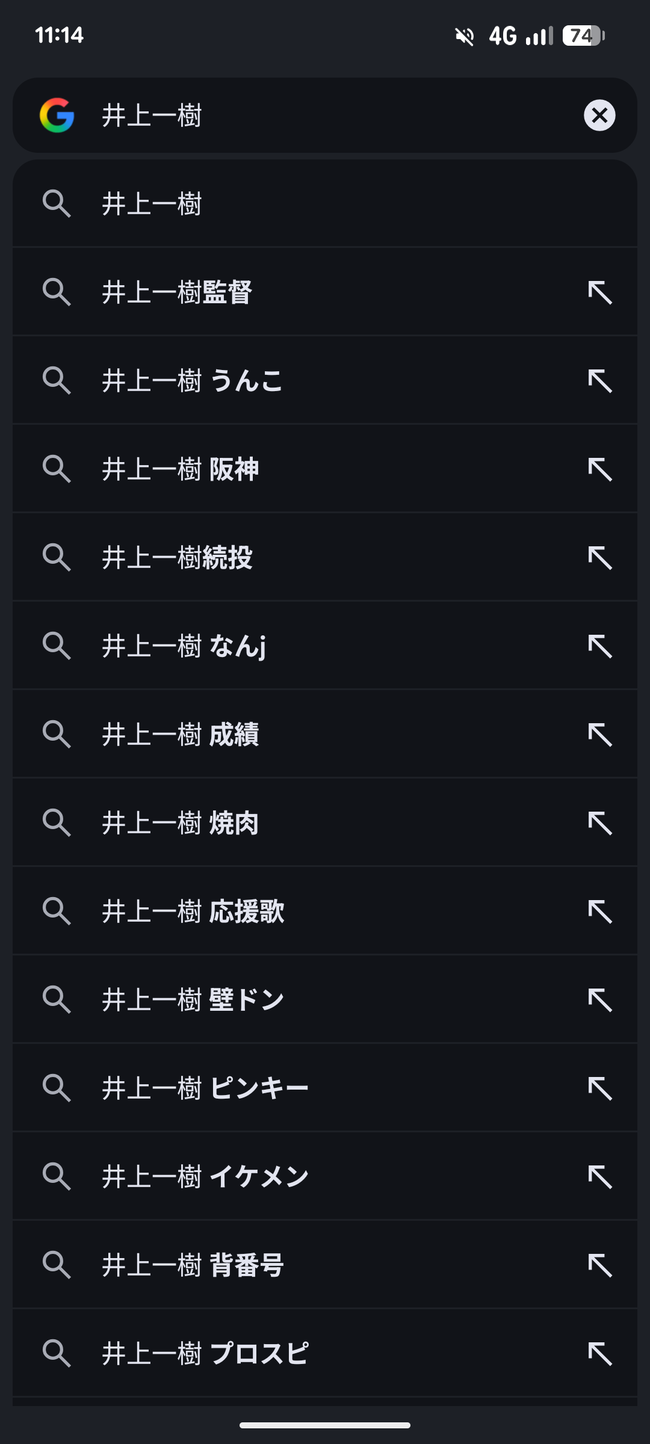This screenshot has width=650, height=1444.
Task: Choose 井上一樹 焼肉 from suggestions
Action: (x=325, y=823)
